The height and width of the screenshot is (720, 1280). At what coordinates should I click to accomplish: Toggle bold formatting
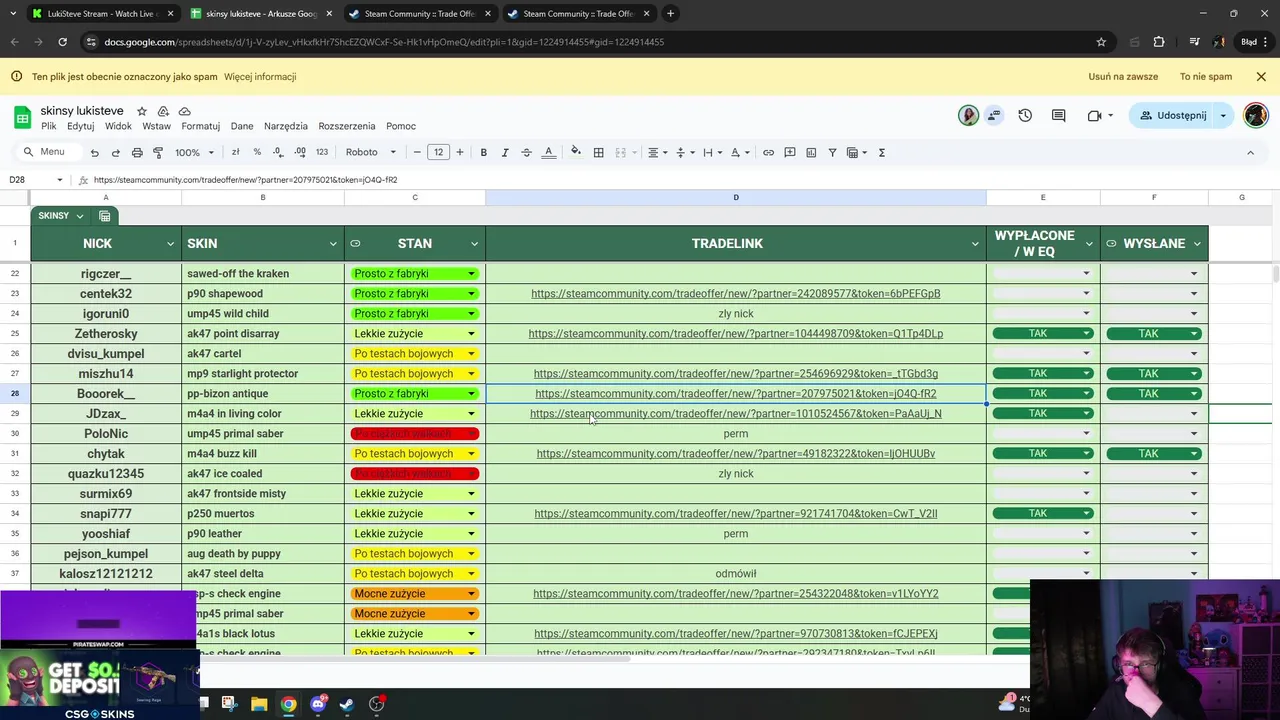coord(483,152)
